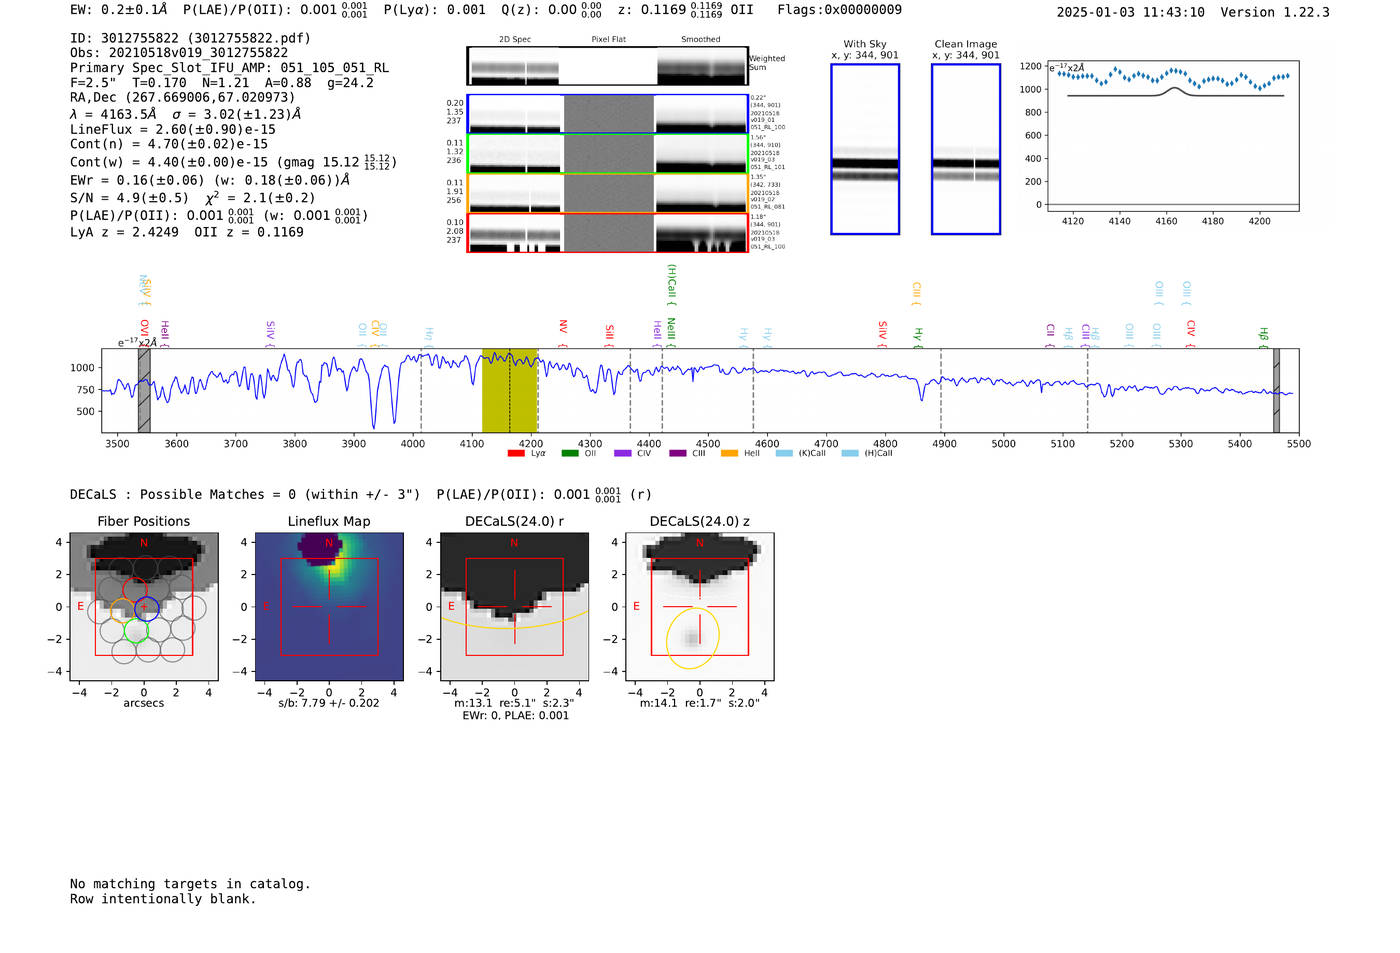The image size is (1400, 953).
Task: Click the blue fiber circle in Fiber Positions
Action: pyautogui.click(x=147, y=607)
